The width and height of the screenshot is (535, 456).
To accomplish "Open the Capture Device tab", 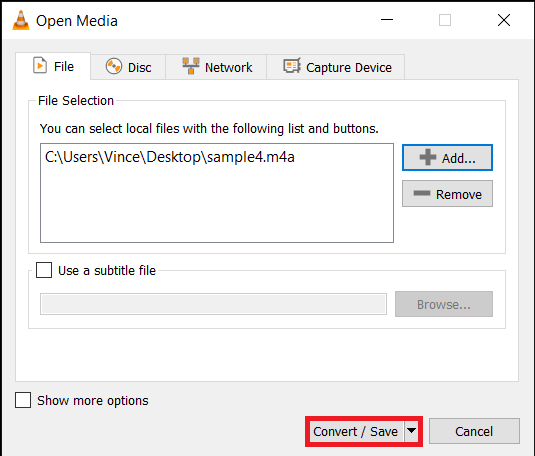I will pyautogui.click(x=336, y=67).
